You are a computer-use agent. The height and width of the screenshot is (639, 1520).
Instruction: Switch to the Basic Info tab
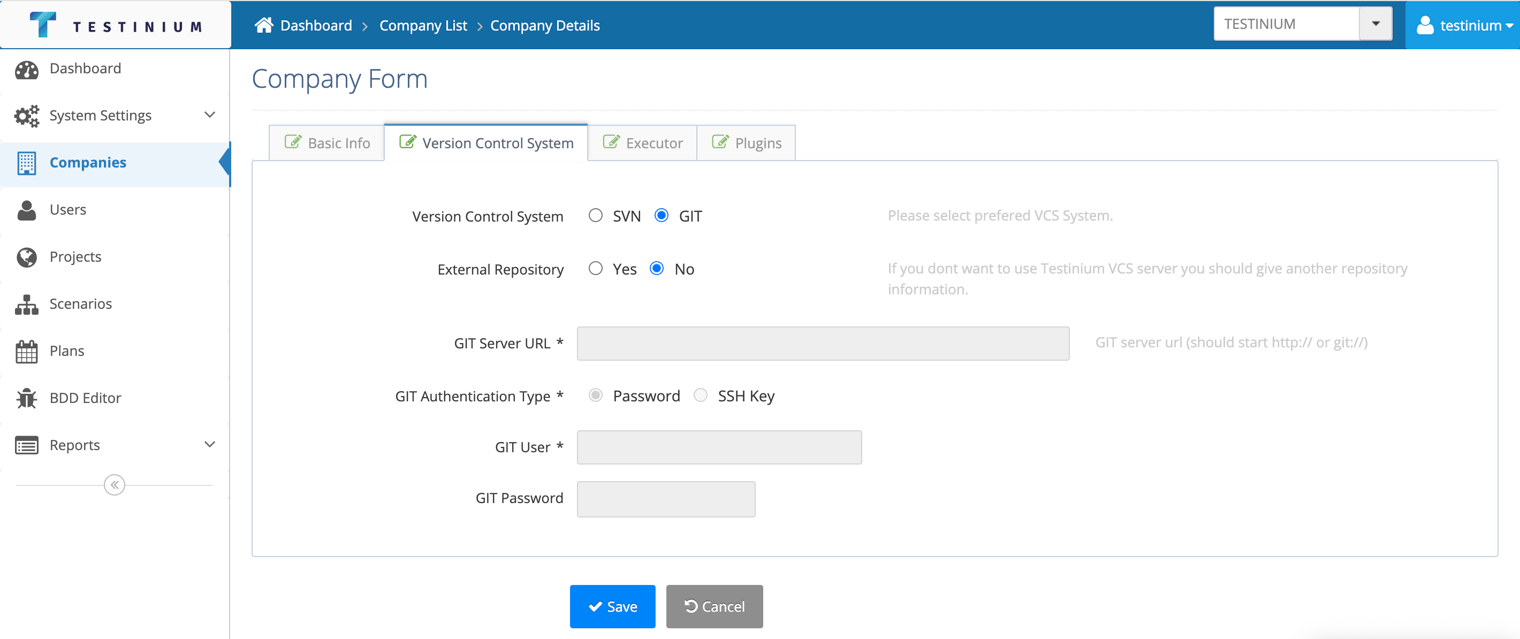click(x=327, y=143)
